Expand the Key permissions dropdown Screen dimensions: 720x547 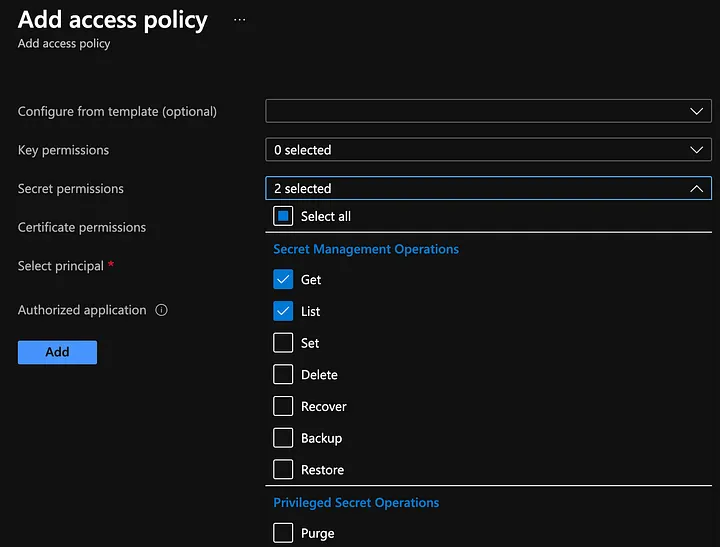488,150
